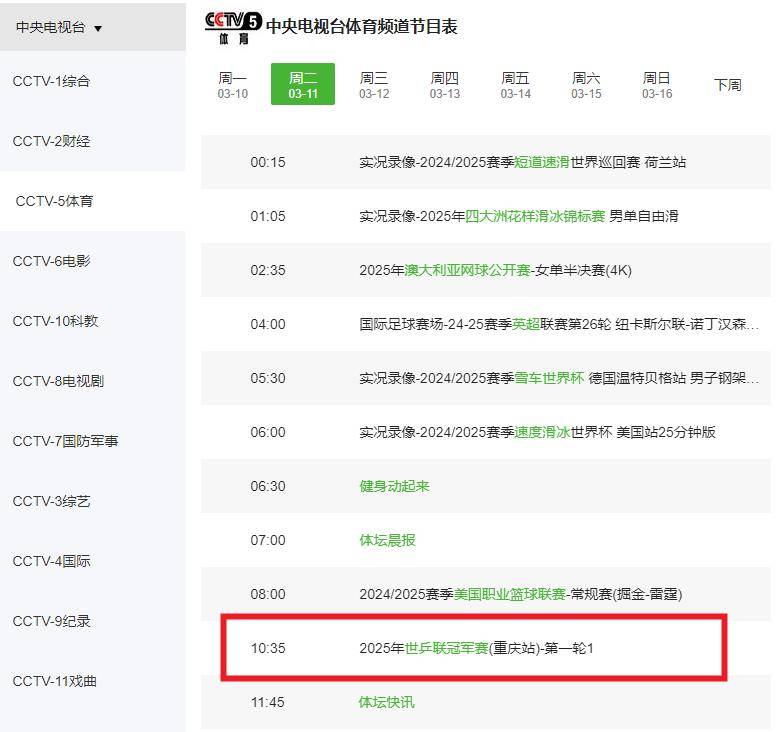Open the 体坛晨报 program link
This screenshot has height=732, width=782.
pyautogui.click(x=387, y=540)
